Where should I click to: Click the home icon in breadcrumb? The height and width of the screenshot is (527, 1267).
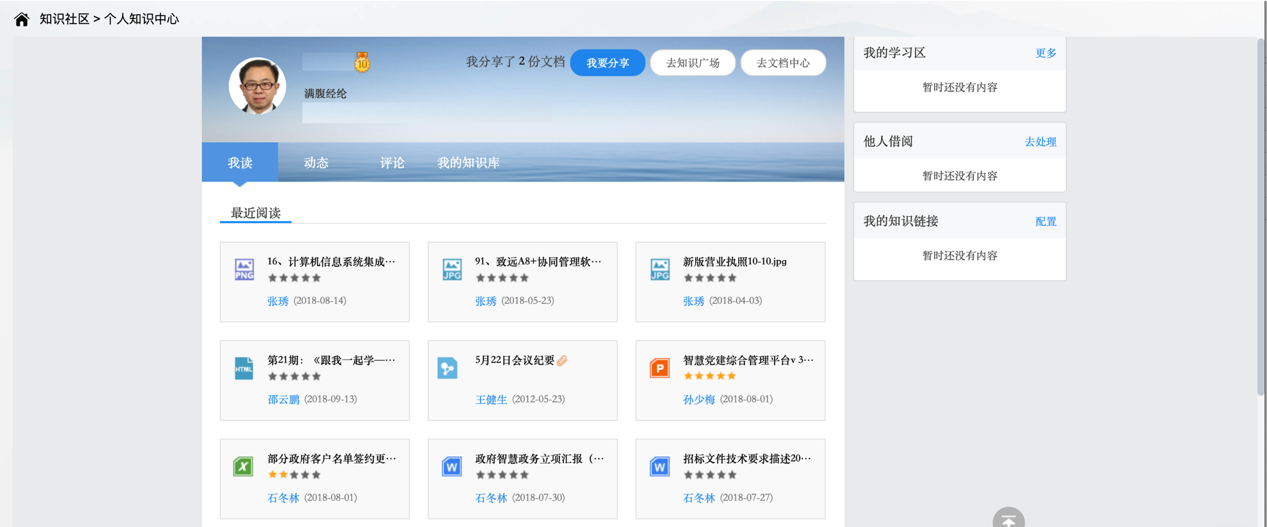pyautogui.click(x=21, y=19)
